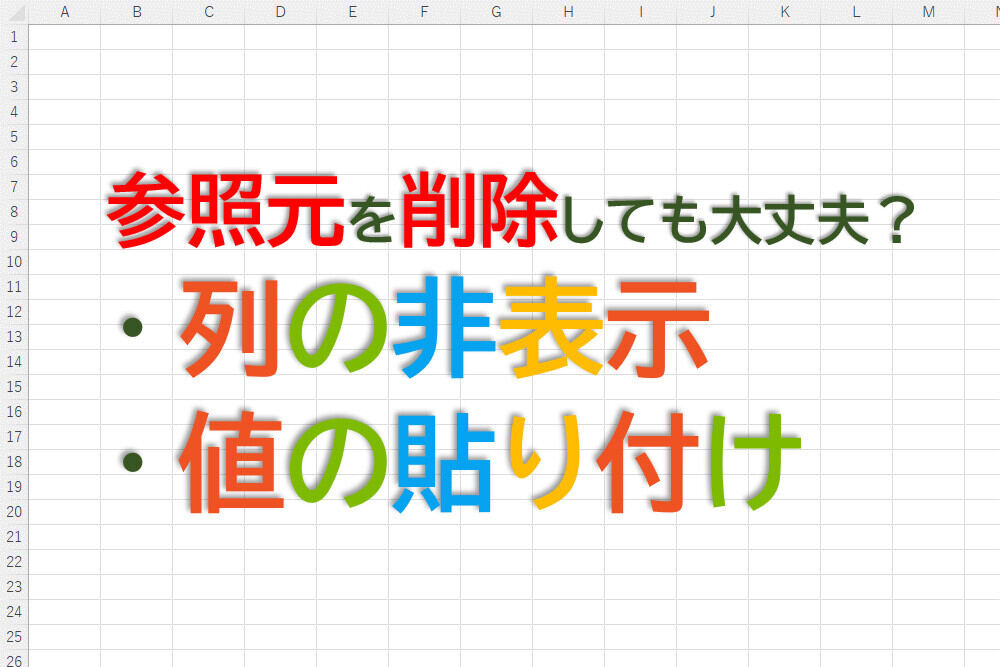The width and height of the screenshot is (1000, 667).
Task: Select entire row 5
Action: pos(14,137)
